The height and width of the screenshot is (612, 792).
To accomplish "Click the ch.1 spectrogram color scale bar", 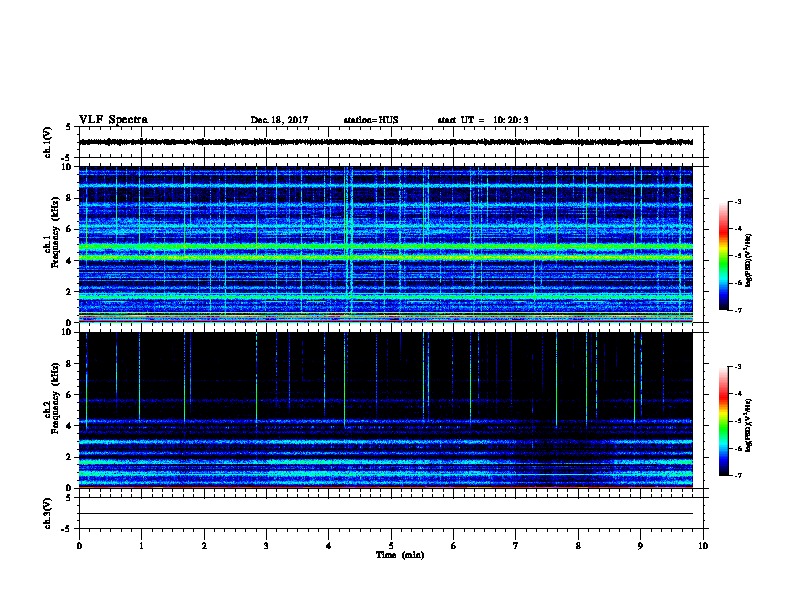I will tap(723, 256).
